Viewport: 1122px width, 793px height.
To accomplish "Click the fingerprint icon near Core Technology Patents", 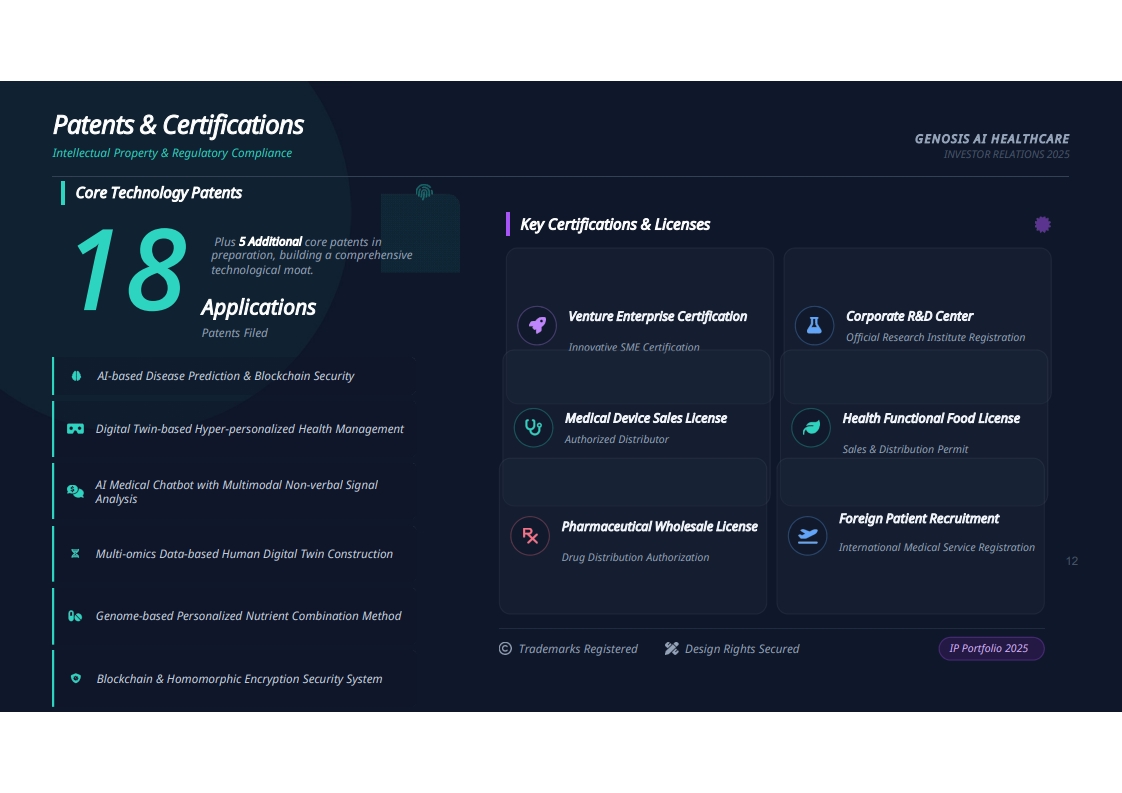I will (x=424, y=192).
